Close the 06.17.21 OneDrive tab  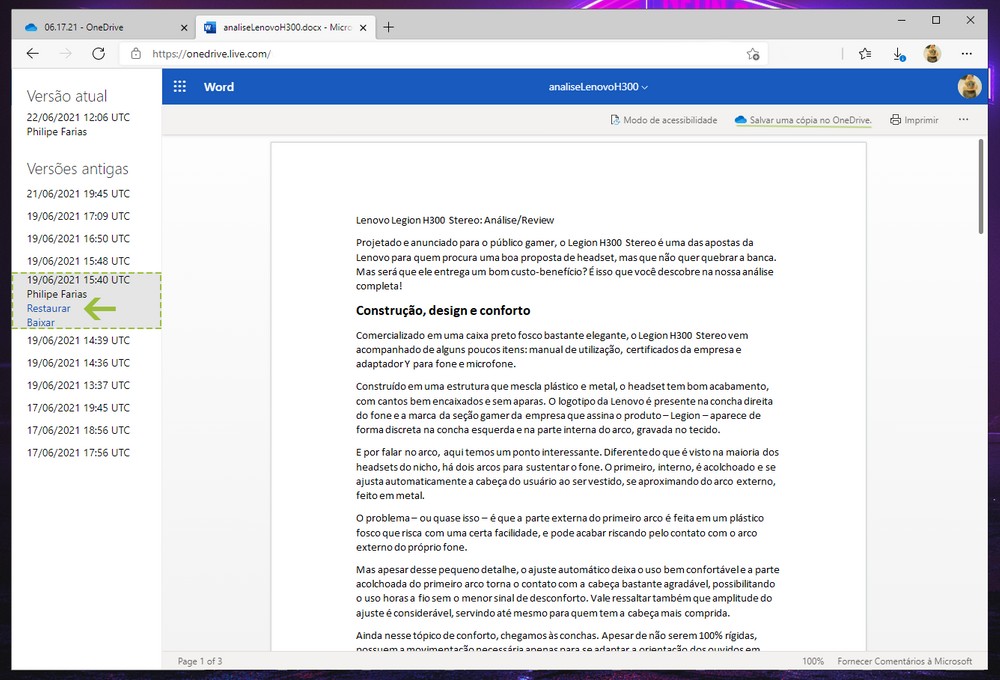(184, 27)
